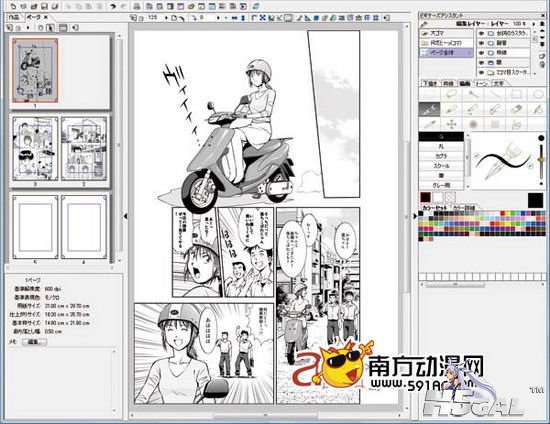Image resolution: width=550 pixels, height=424 pixels.
Task: Open the rotation angle 0 dropdown arrow
Action: click(218, 18)
